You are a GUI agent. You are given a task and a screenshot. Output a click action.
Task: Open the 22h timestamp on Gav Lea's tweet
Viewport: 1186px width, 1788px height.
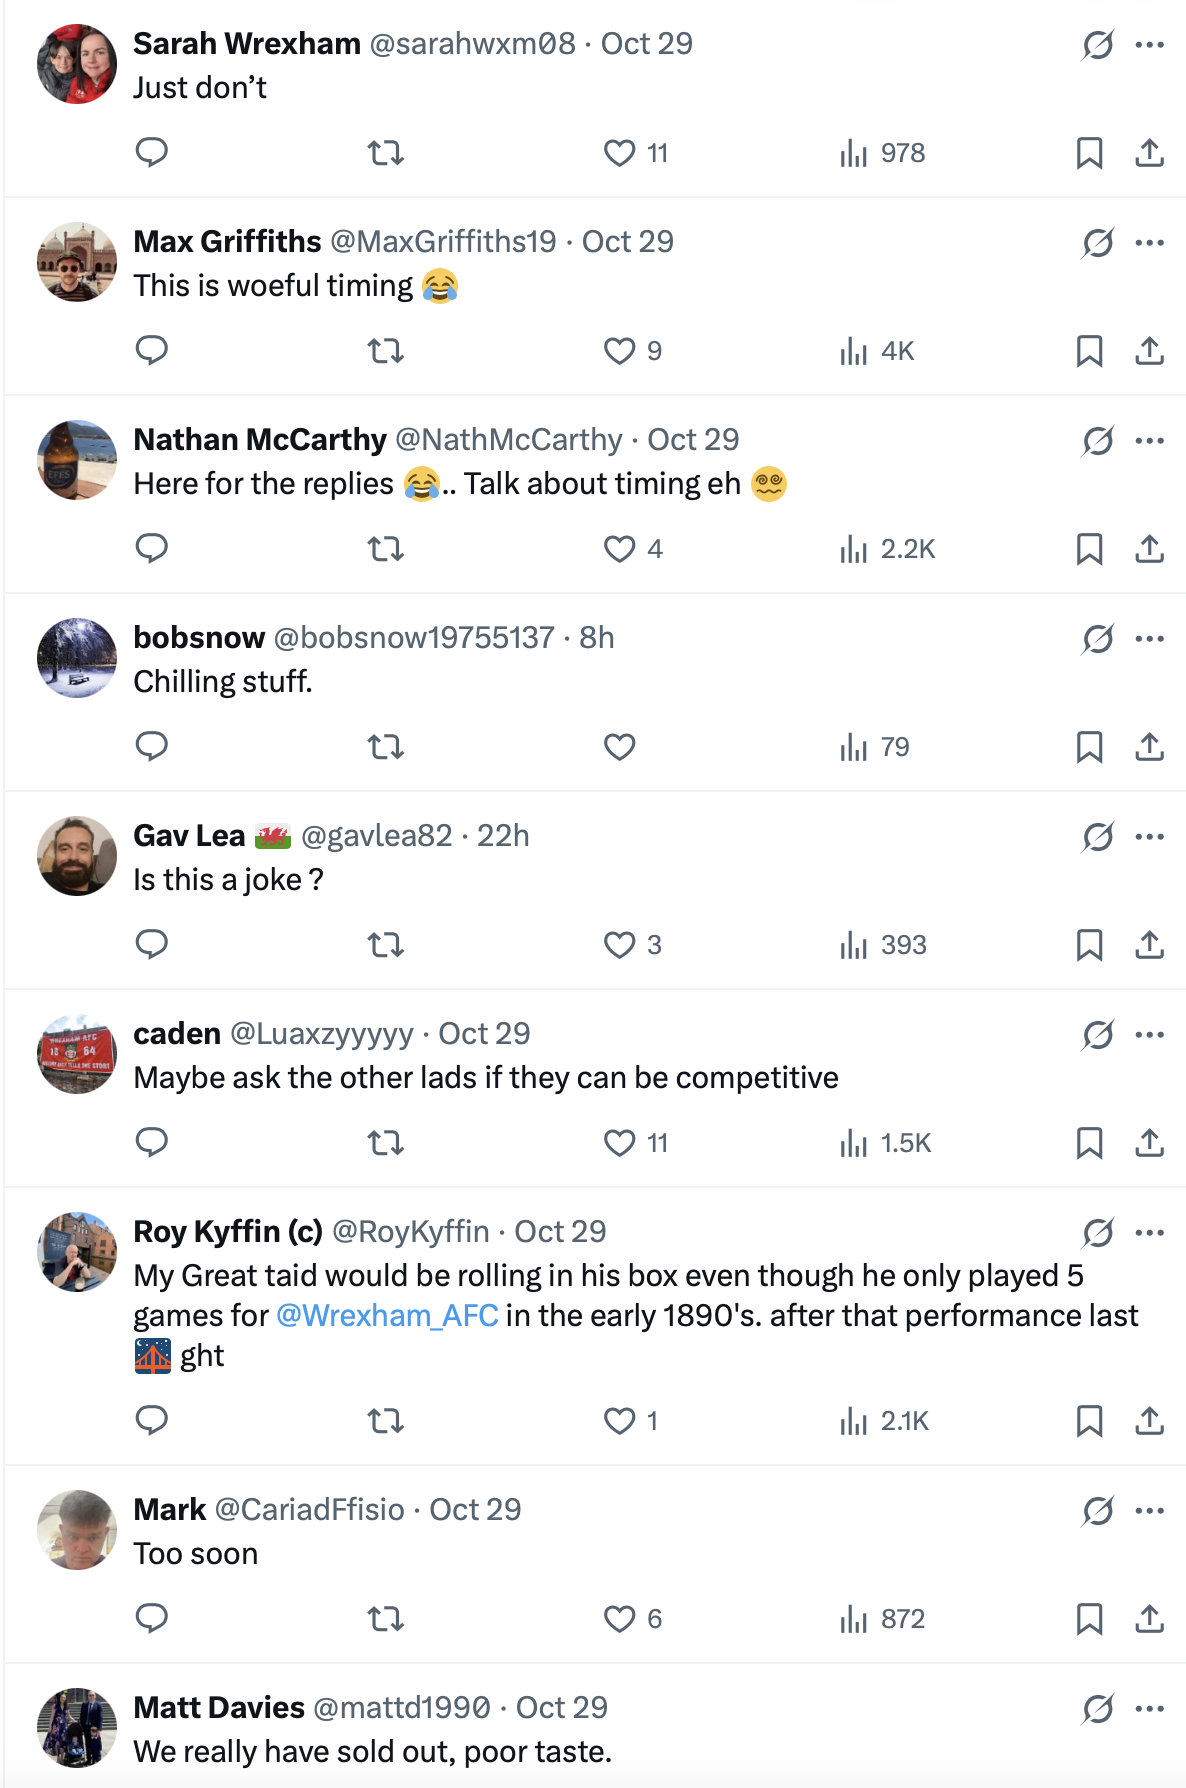coord(503,836)
